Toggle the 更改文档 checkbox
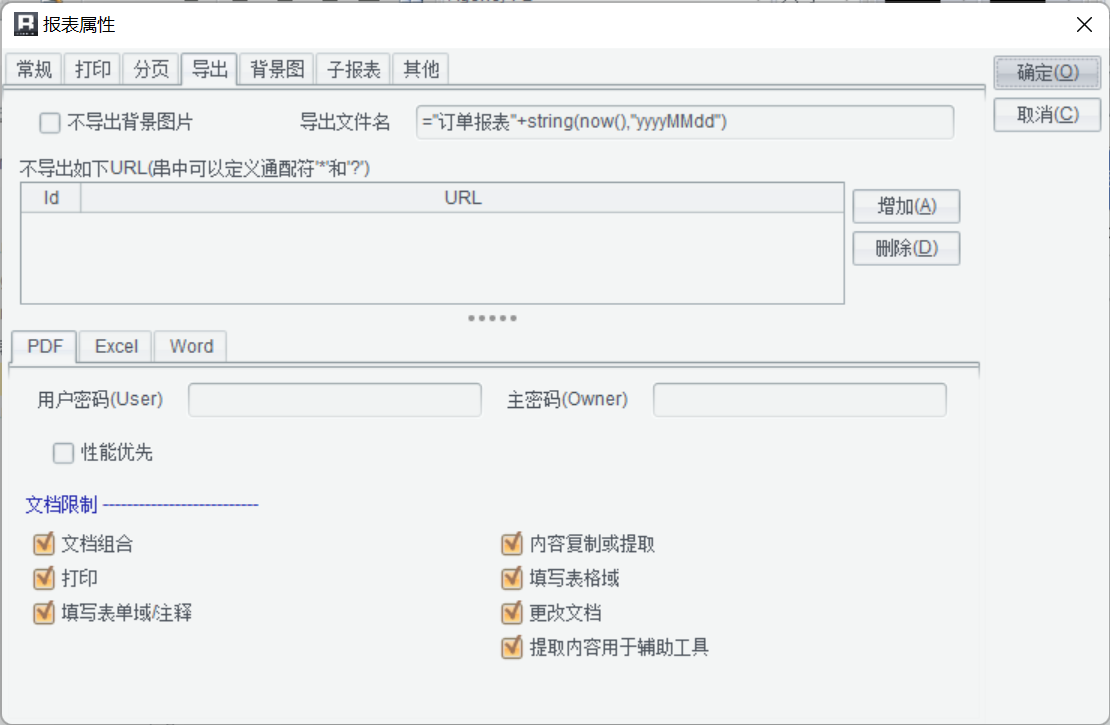Image resolution: width=1110 pixels, height=725 pixels. click(x=512, y=612)
